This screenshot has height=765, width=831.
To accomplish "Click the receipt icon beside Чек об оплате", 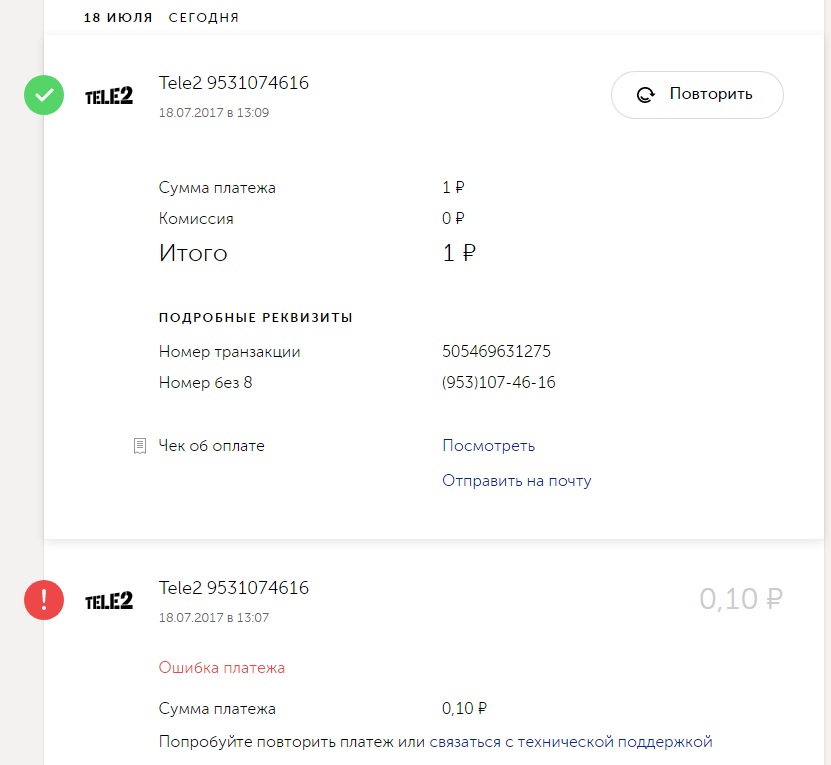I will [x=140, y=446].
